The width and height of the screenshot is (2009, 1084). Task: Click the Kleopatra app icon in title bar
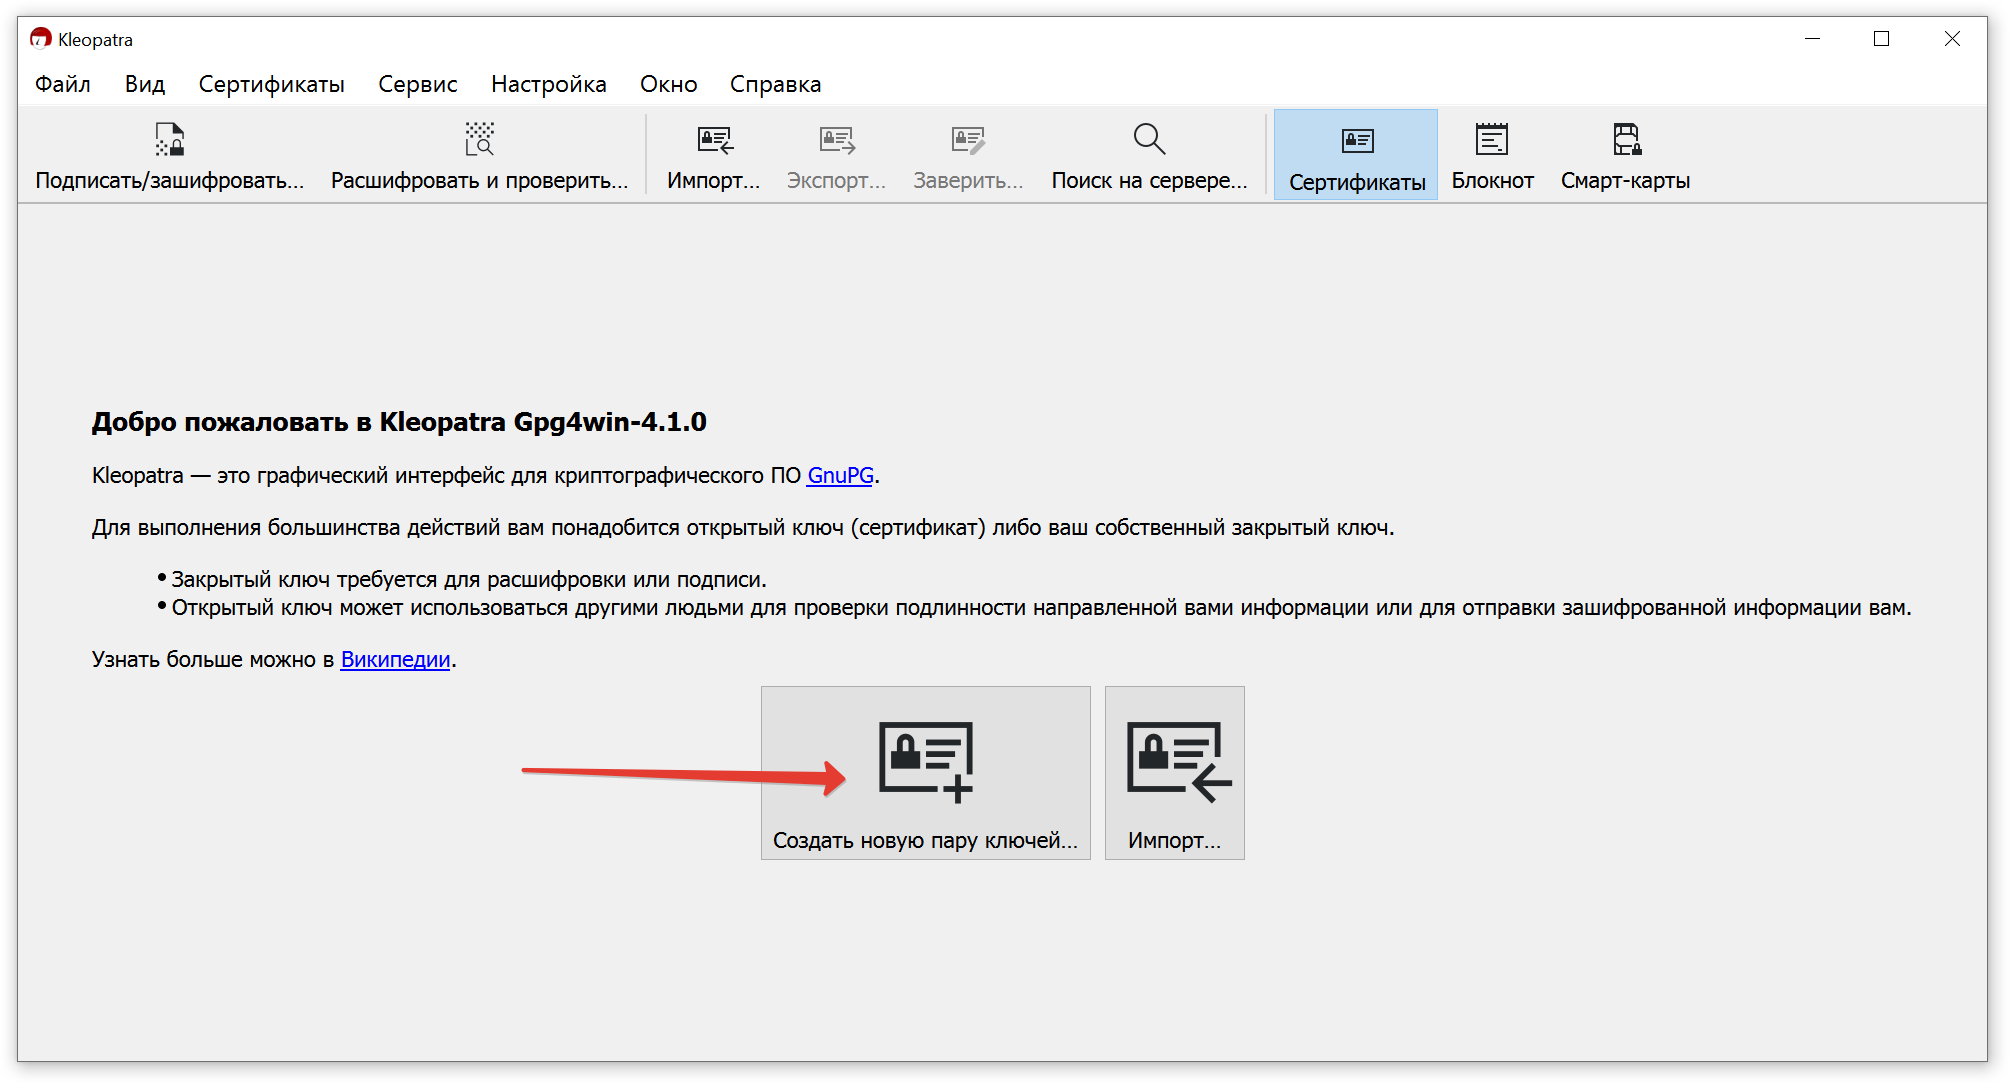pyautogui.click(x=40, y=39)
